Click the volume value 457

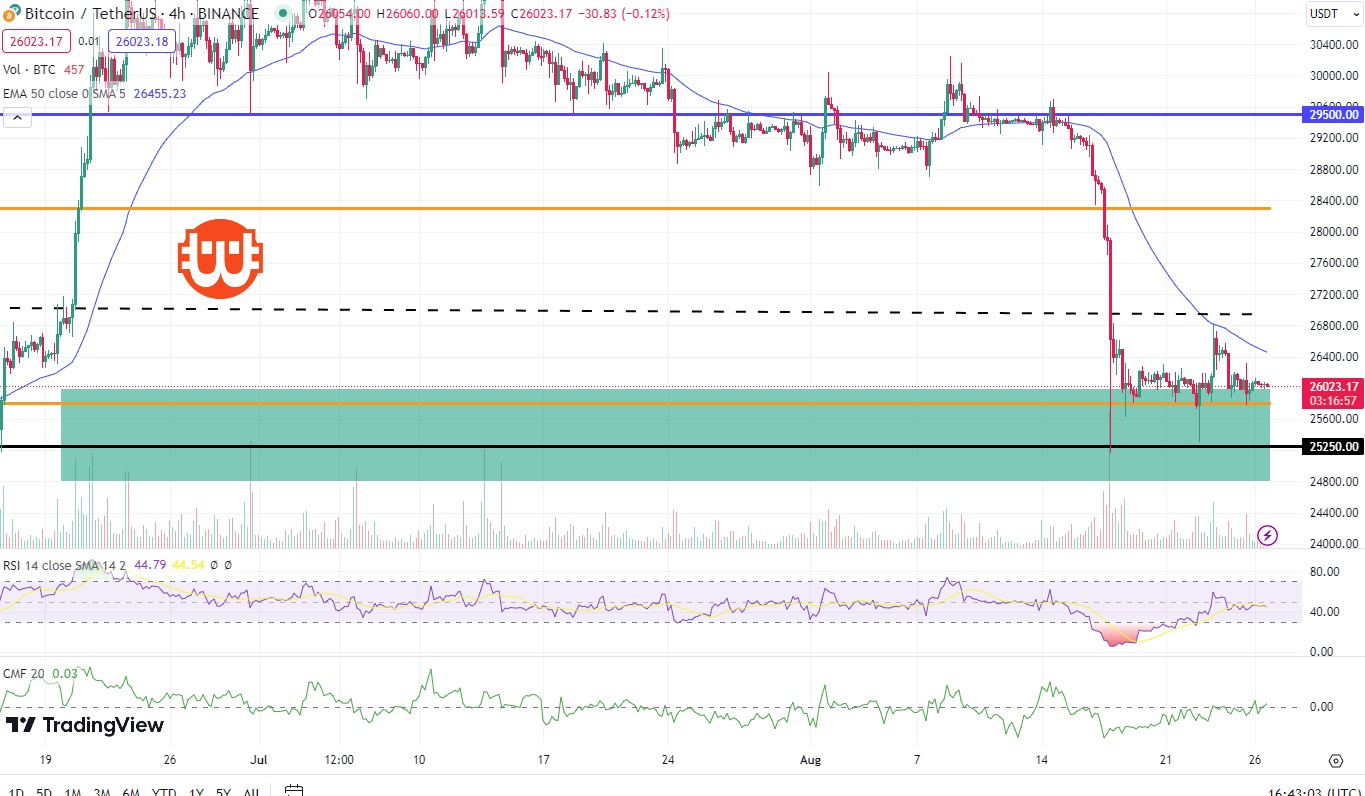click(x=74, y=70)
